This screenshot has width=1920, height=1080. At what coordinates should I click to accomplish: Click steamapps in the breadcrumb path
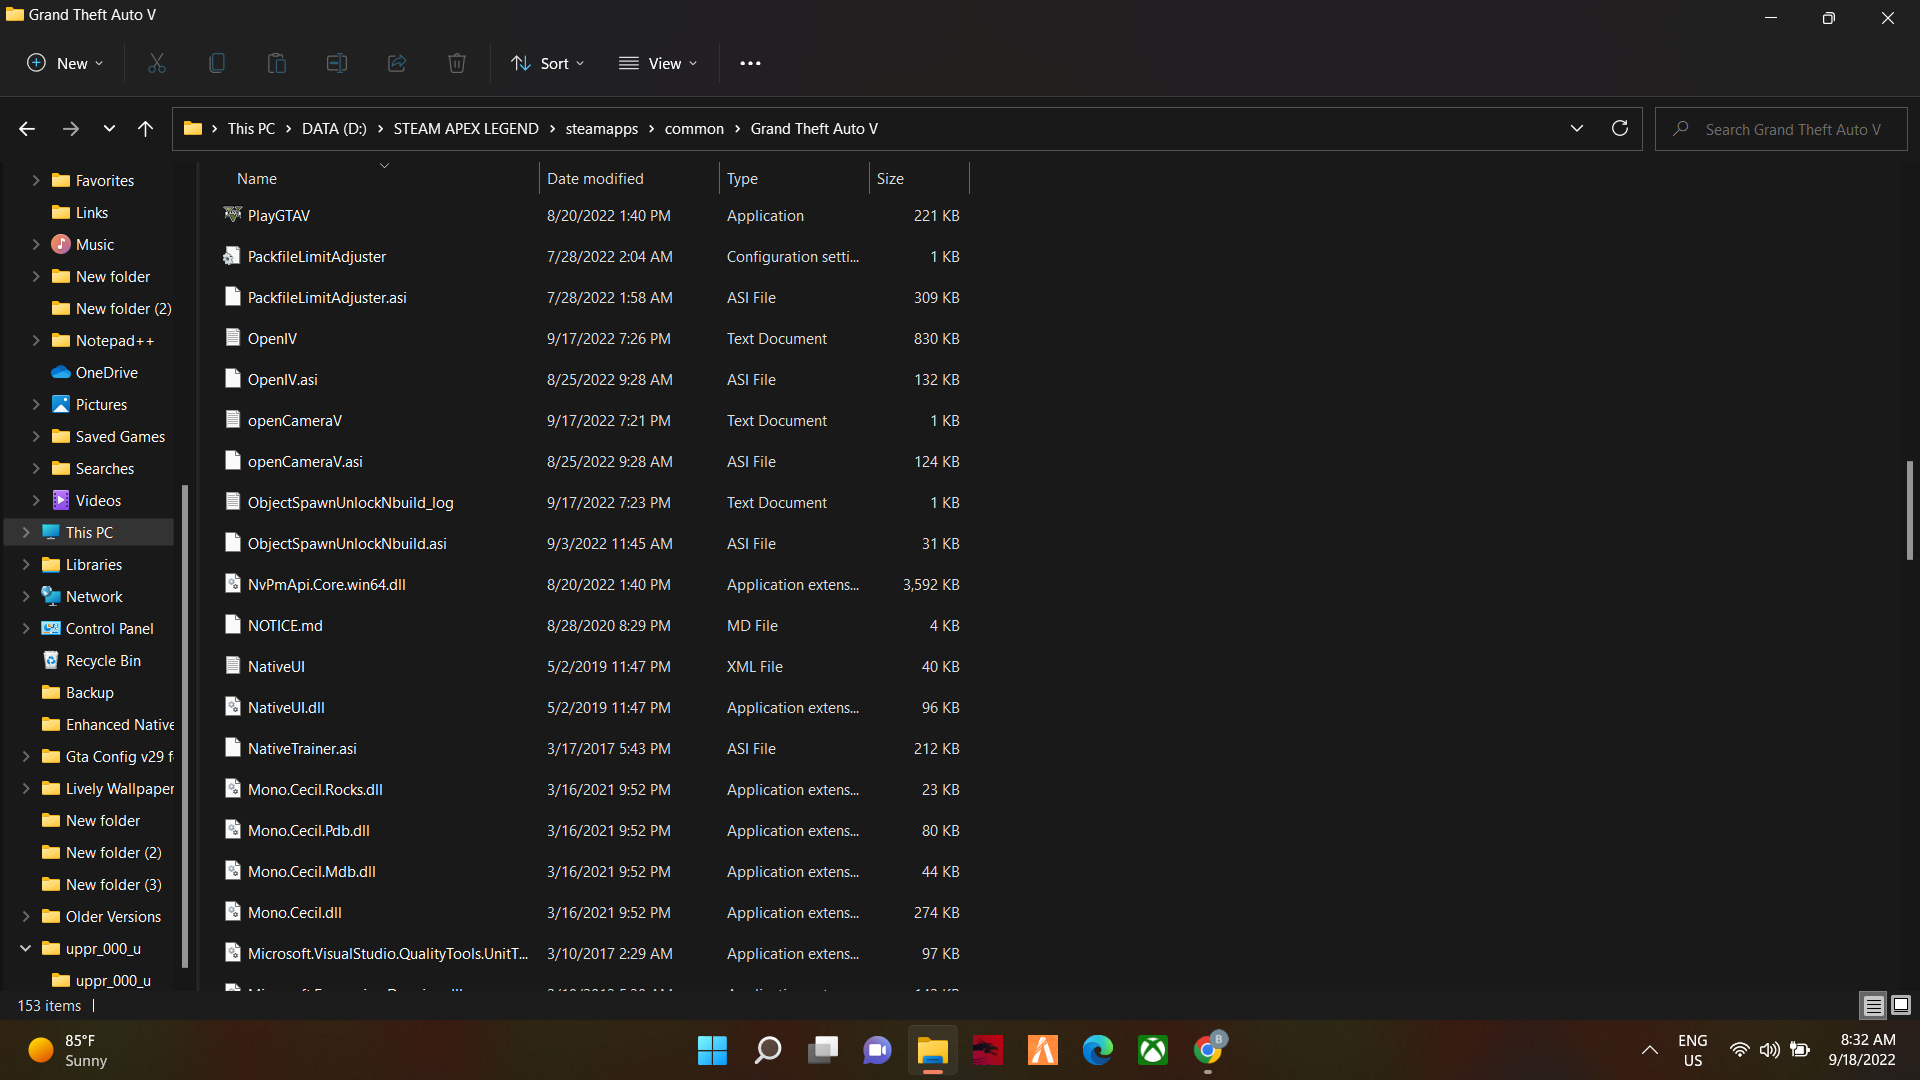coord(601,129)
